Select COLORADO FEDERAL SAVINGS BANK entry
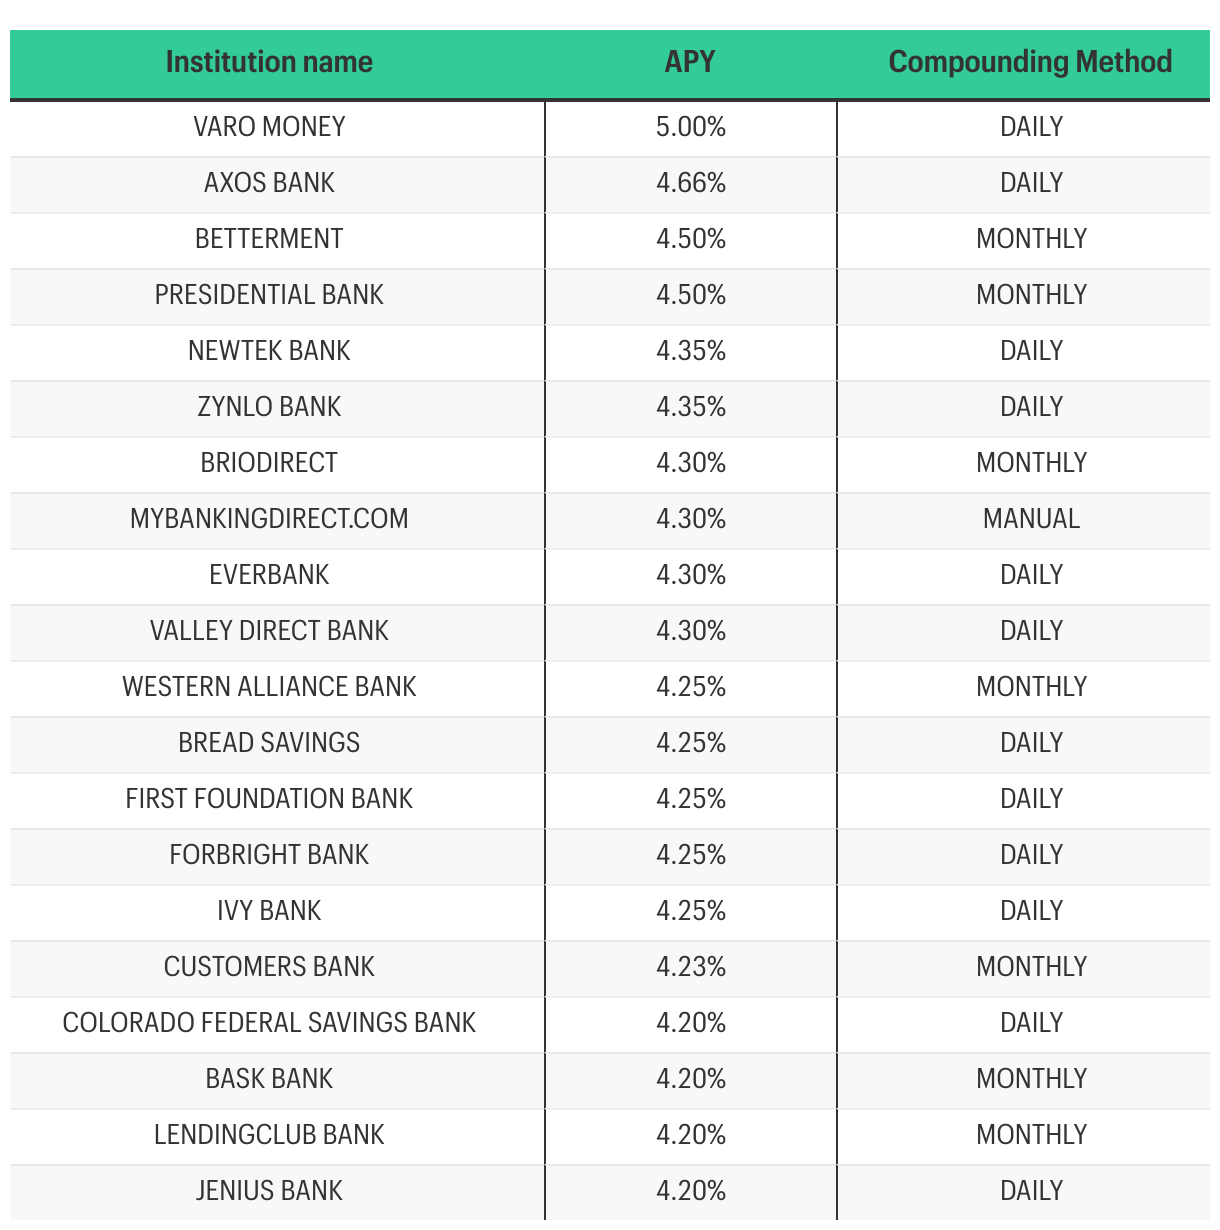Image resolution: width=1220 pixels, height=1230 pixels. click(x=269, y=1023)
